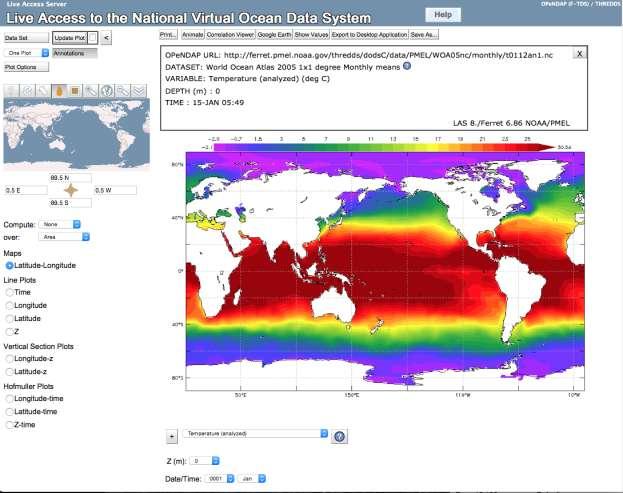
Task: Open Plot Options
Action: pos(26,67)
